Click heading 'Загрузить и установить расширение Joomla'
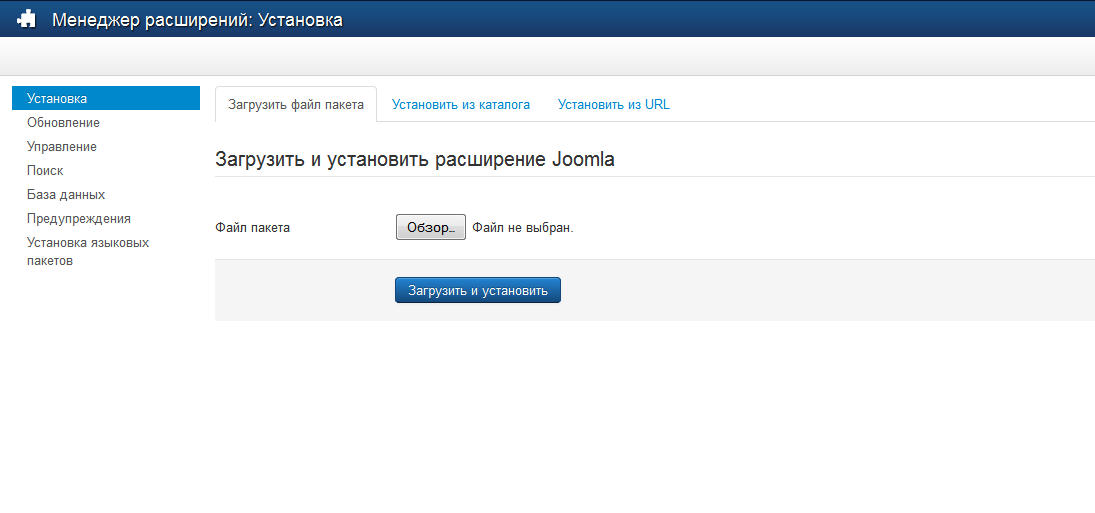Image resolution: width=1095 pixels, height=513 pixels. [415, 159]
